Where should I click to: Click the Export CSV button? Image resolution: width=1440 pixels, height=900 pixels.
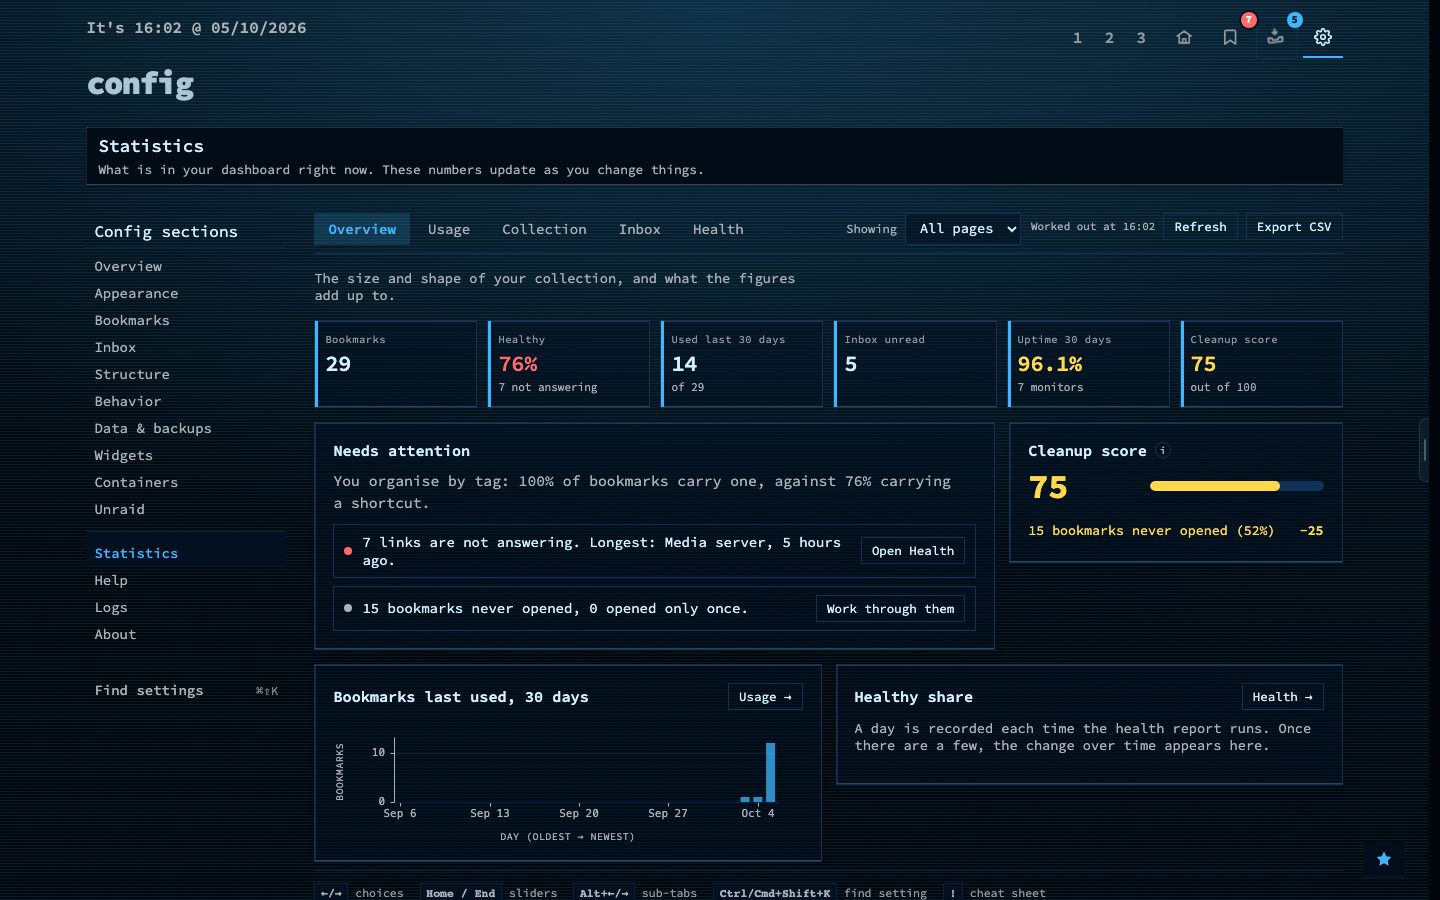(x=1294, y=227)
